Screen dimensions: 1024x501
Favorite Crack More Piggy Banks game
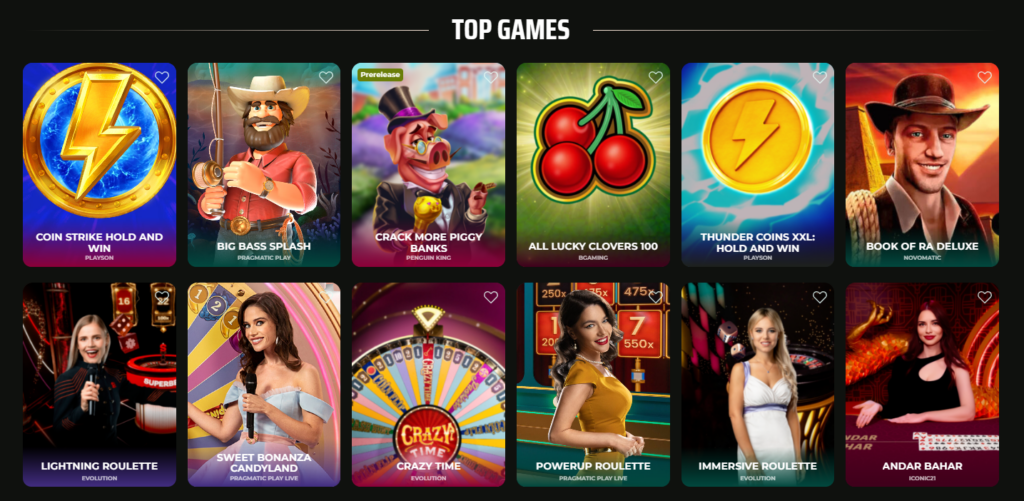(491, 77)
